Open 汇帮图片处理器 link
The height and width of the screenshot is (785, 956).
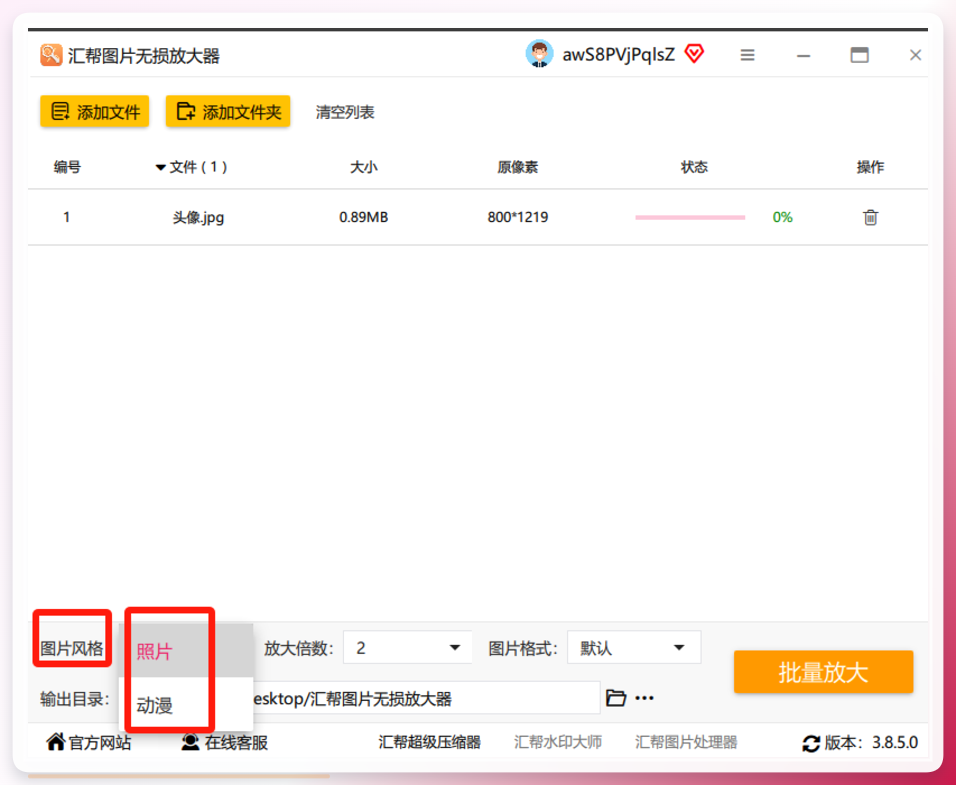pos(686,742)
